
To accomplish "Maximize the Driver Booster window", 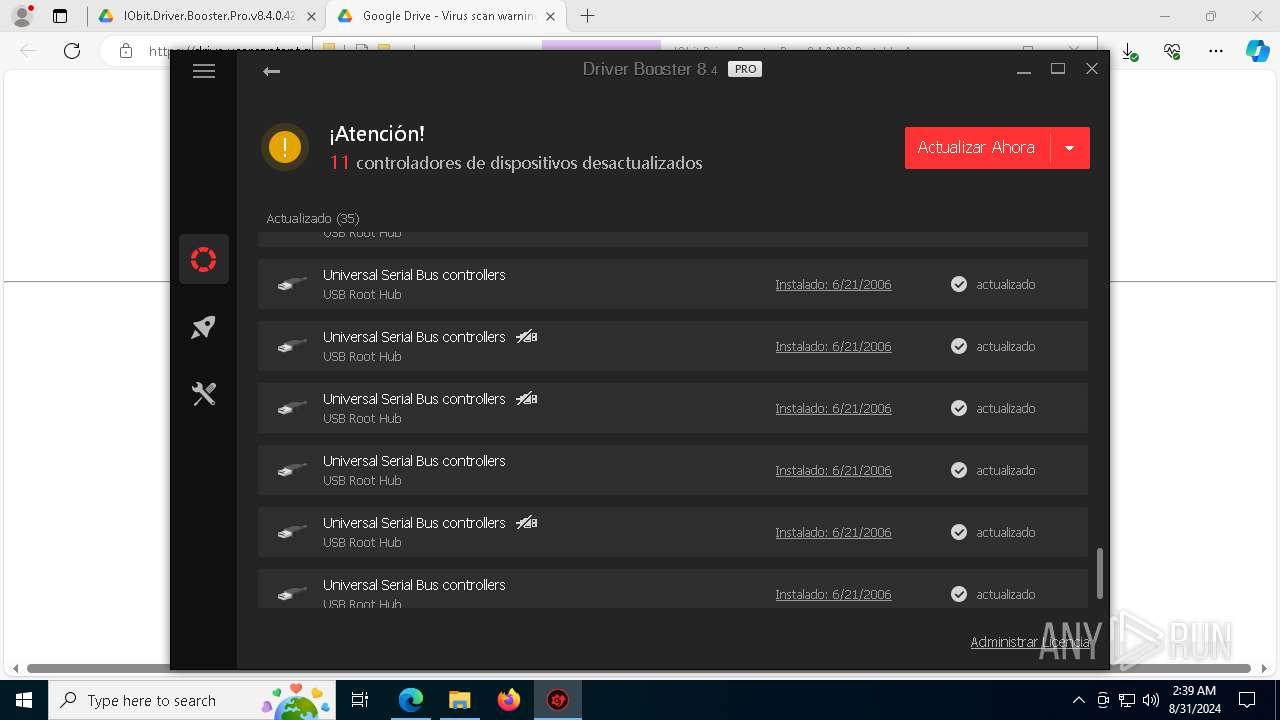I will pyautogui.click(x=1058, y=69).
